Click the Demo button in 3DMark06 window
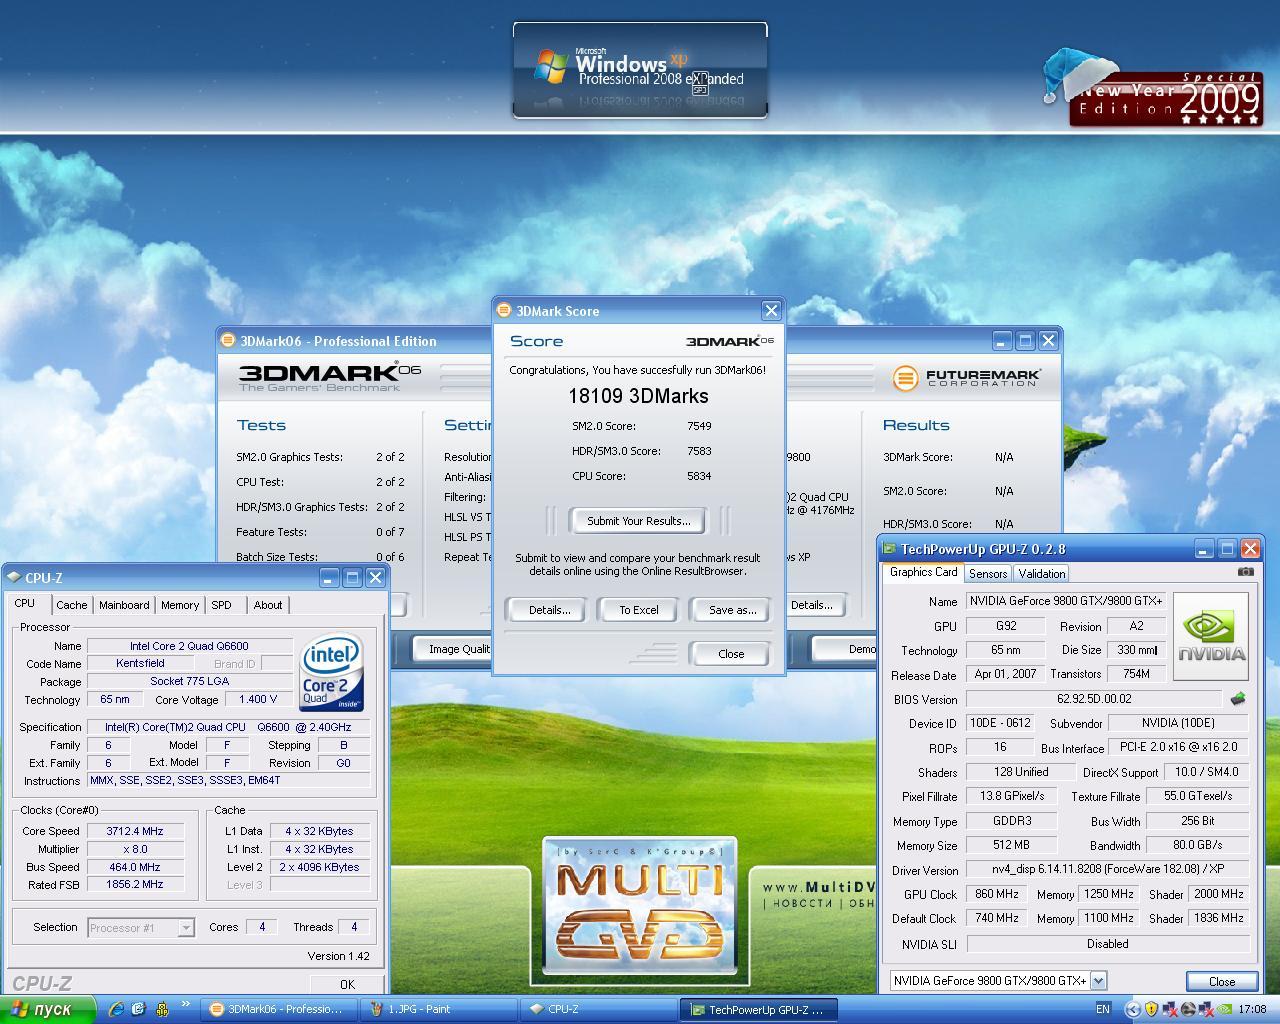 (x=848, y=649)
